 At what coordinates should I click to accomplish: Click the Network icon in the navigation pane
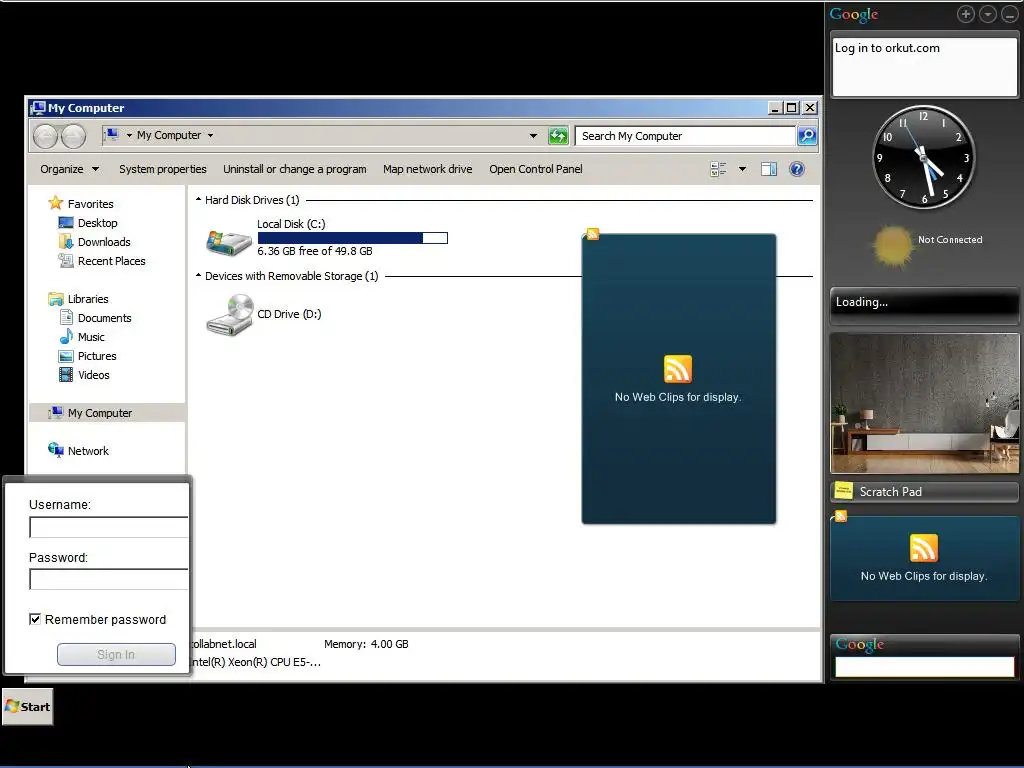pos(56,450)
